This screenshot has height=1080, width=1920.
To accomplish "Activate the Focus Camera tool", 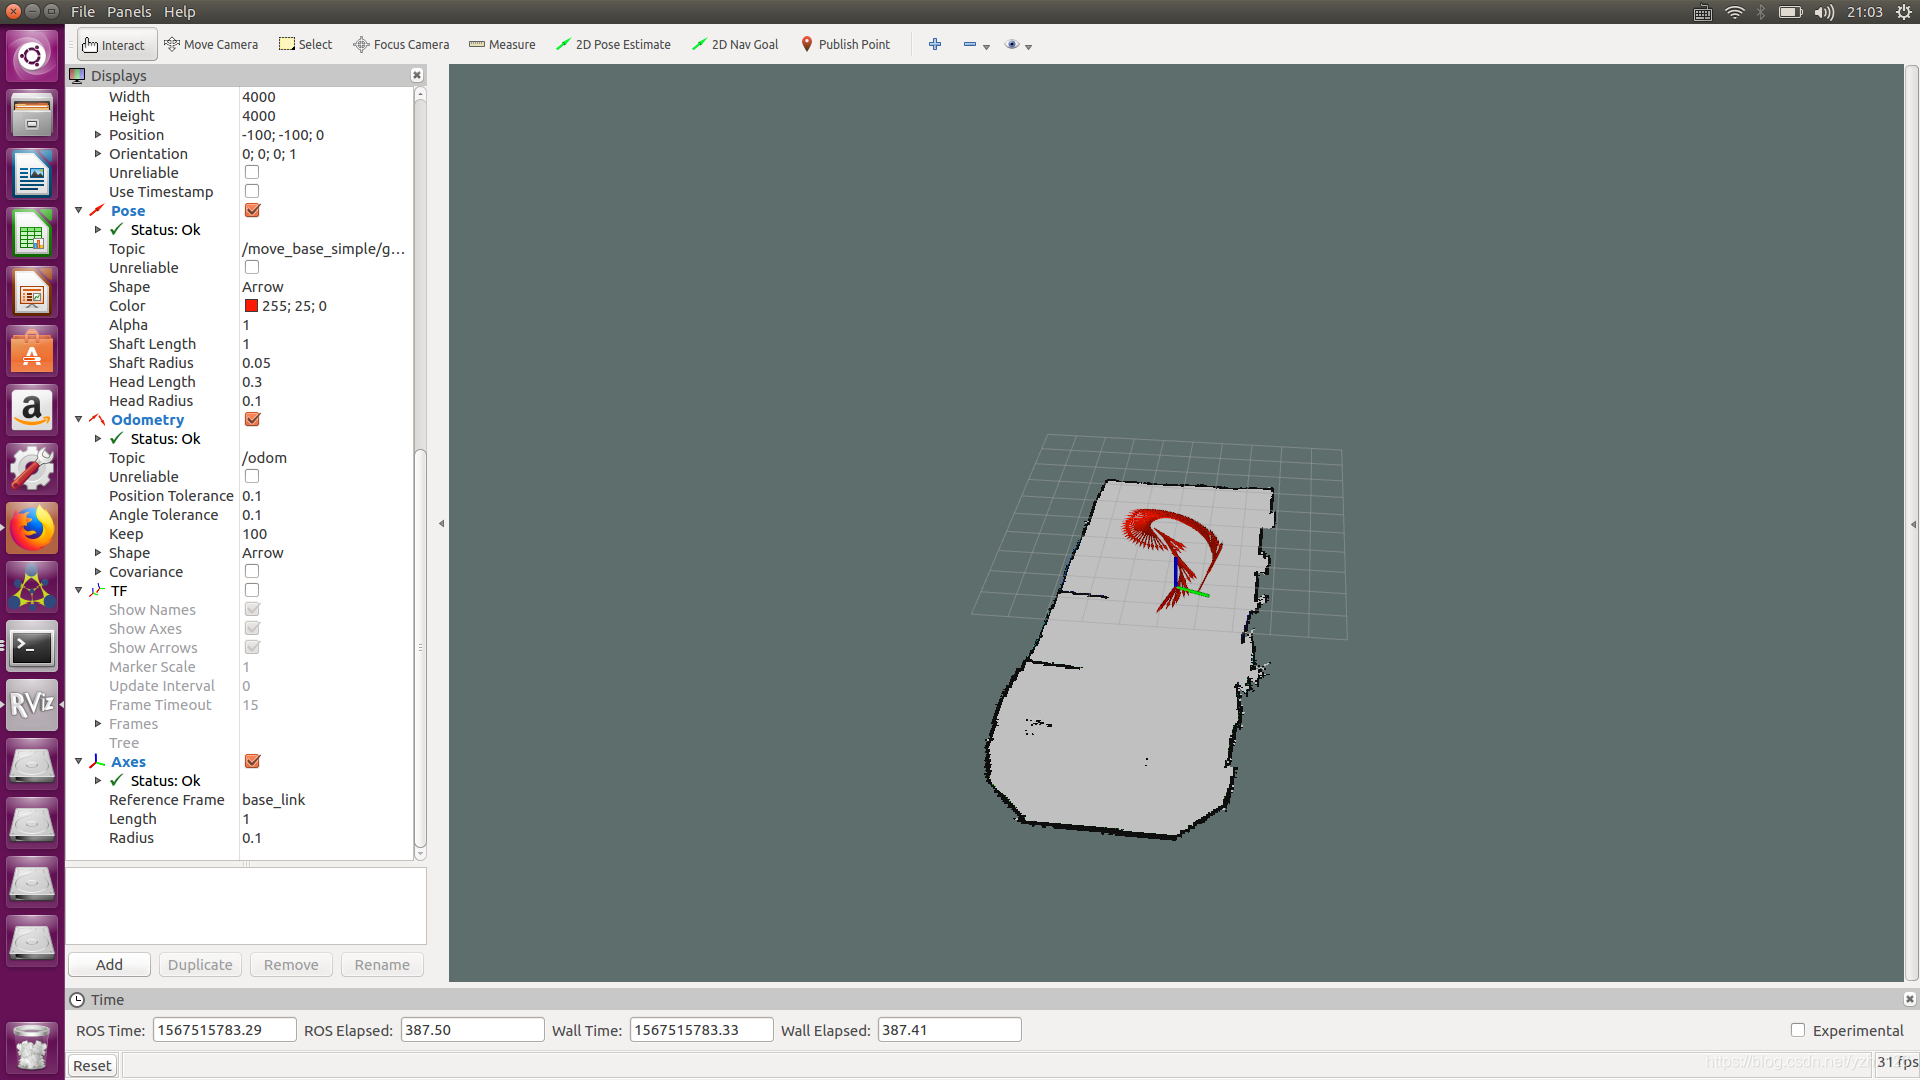I will click(x=401, y=45).
